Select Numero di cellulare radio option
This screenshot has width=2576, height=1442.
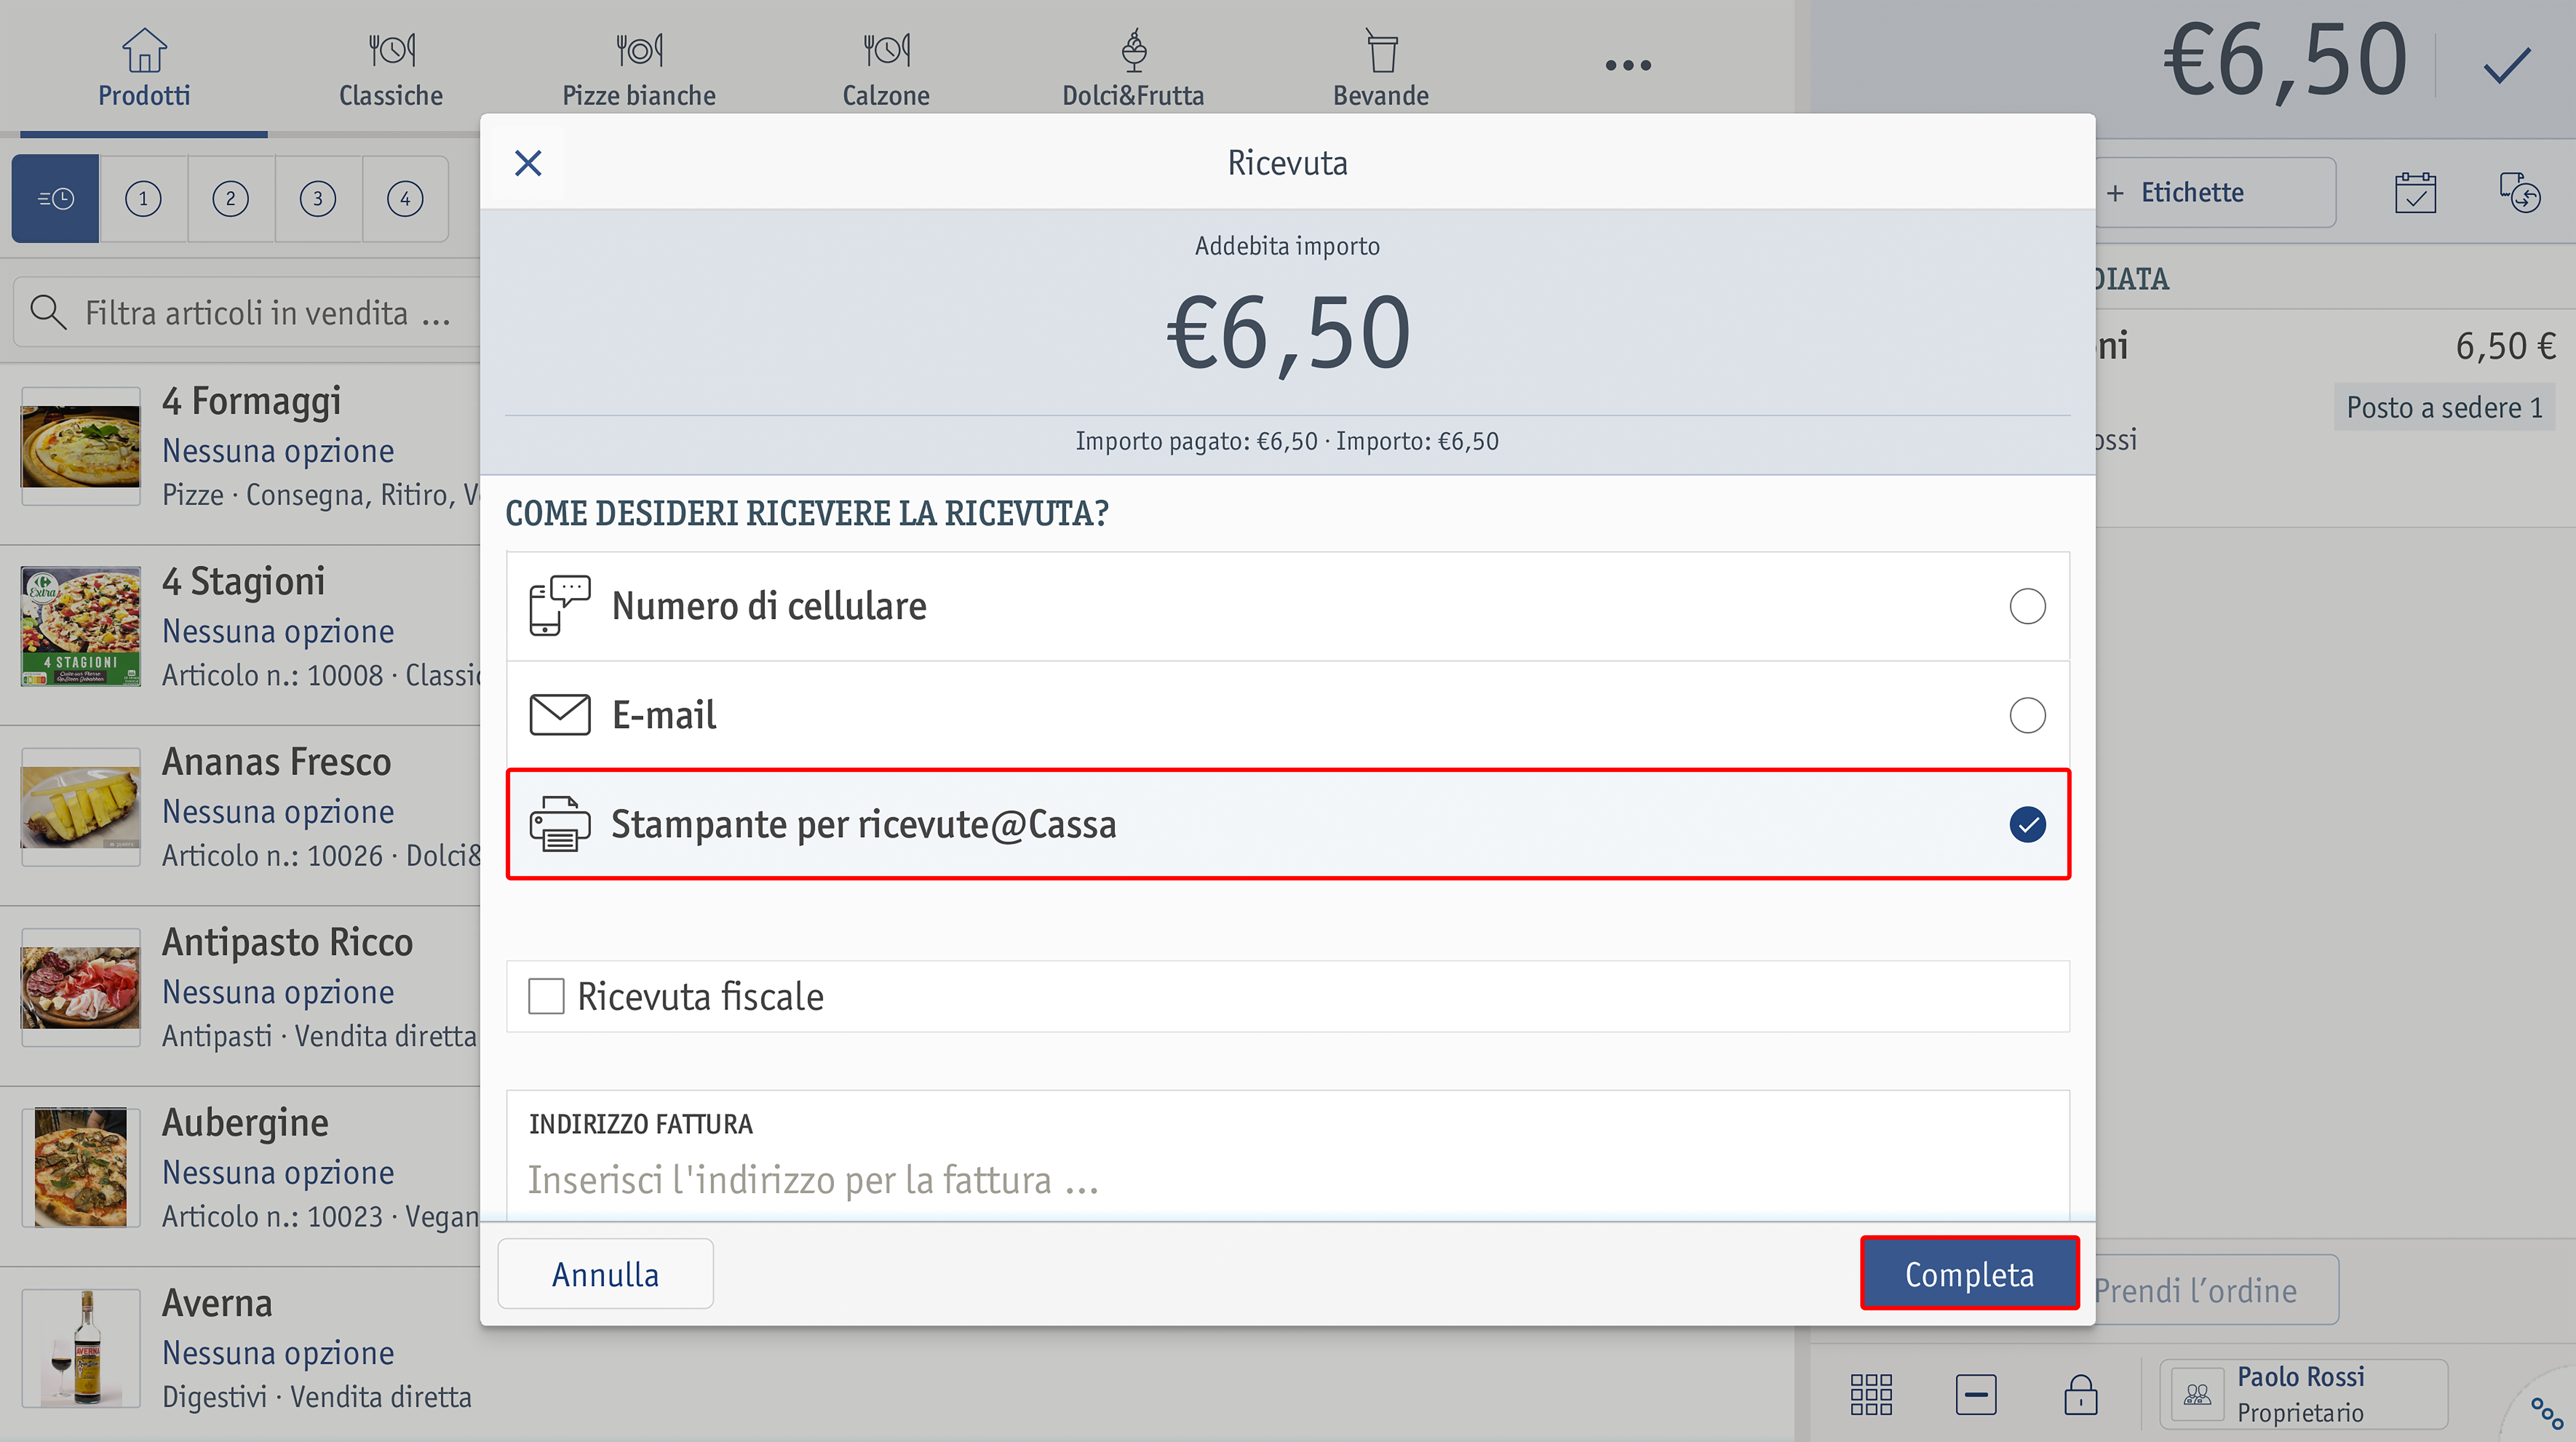point(2027,606)
